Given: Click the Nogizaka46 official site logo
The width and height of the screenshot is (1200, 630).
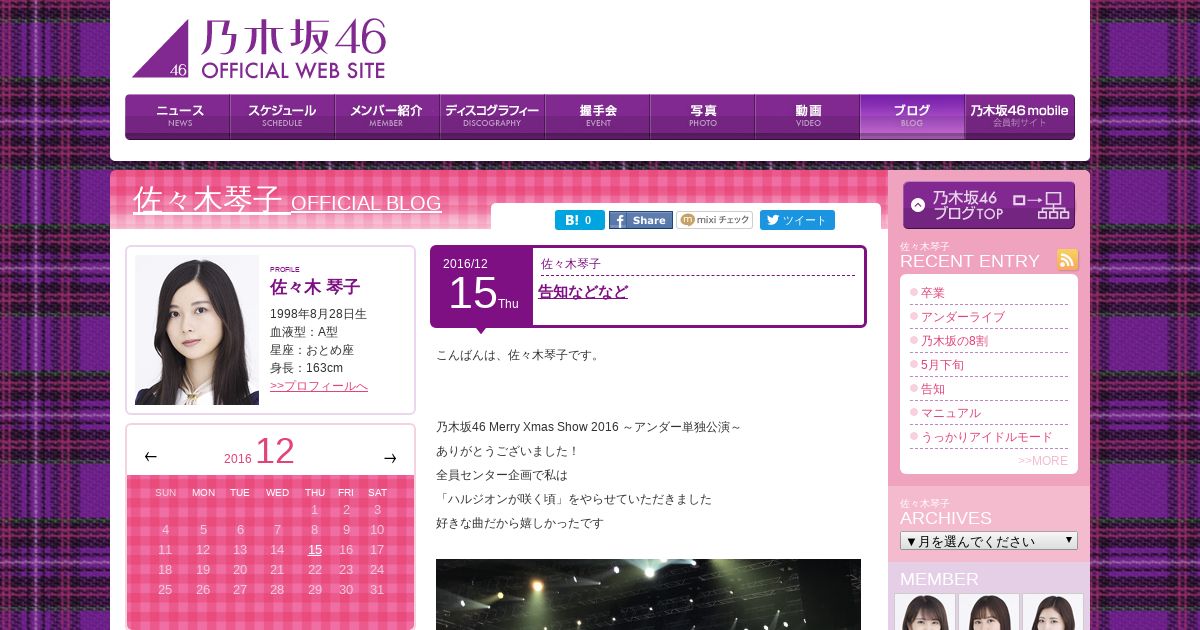Looking at the screenshot, I should click(x=259, y=49).
